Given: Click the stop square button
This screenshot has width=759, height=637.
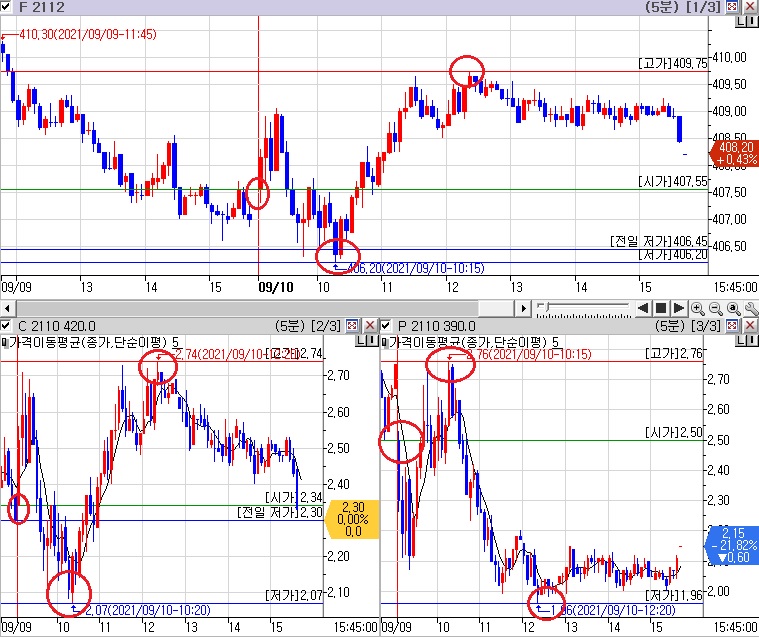Looking at the screenshot, I should (x=661, y=308).
